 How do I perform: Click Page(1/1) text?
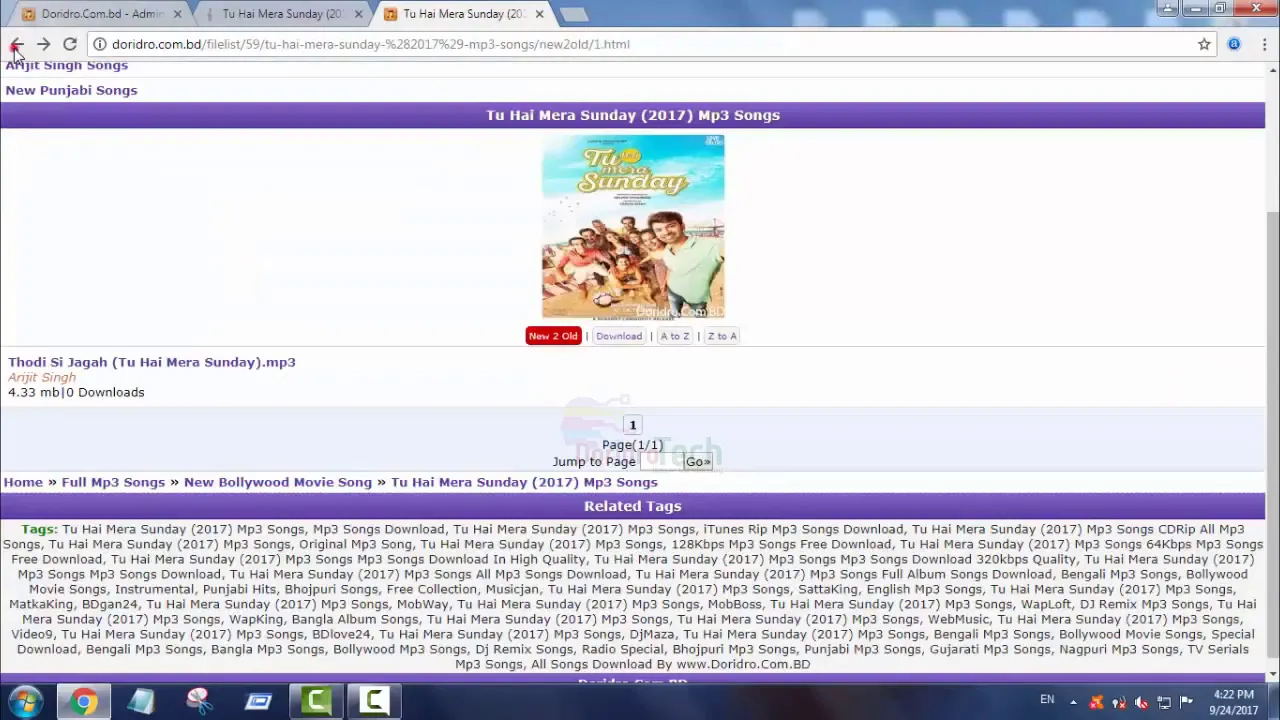(632, 445)
